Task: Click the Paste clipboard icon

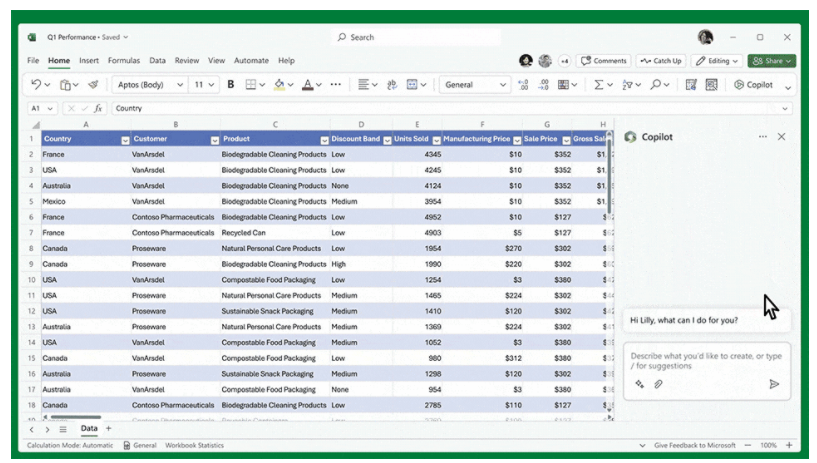Action: tap(65, 84)
